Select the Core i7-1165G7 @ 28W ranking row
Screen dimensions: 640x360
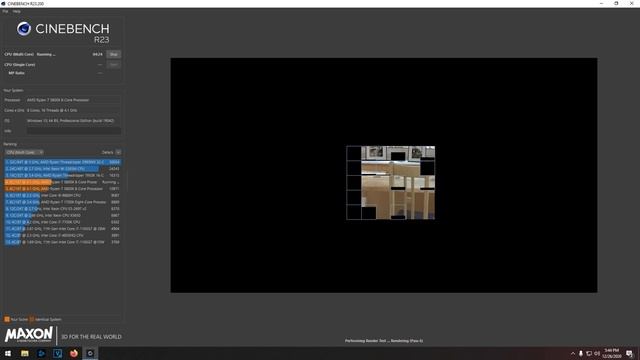[62, 229]
